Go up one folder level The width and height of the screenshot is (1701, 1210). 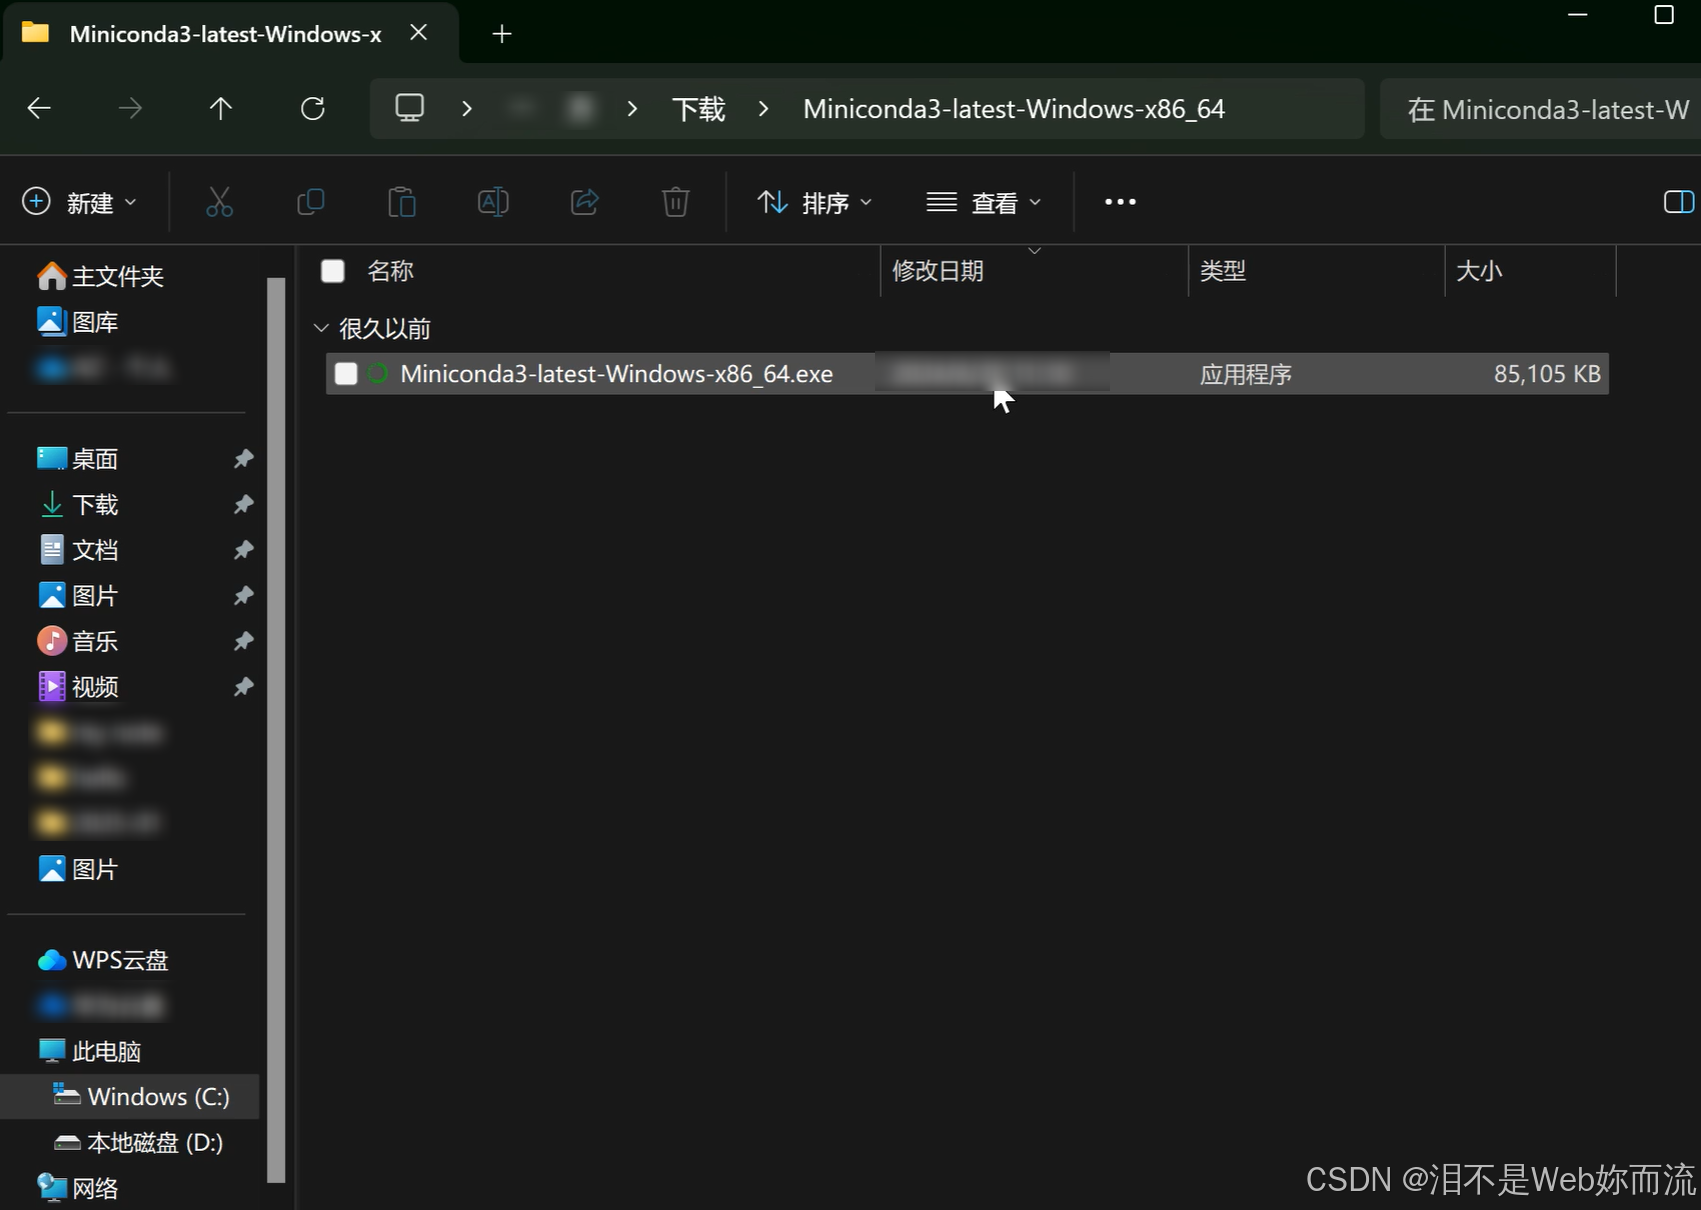coord(221,108)
